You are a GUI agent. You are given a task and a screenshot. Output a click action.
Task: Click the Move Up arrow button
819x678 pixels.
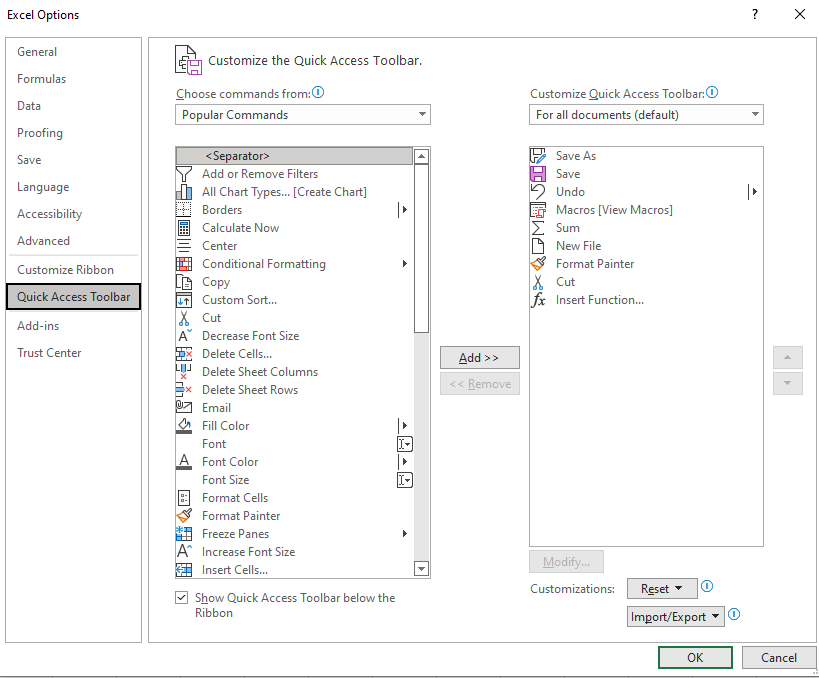(x=787, y=358)
